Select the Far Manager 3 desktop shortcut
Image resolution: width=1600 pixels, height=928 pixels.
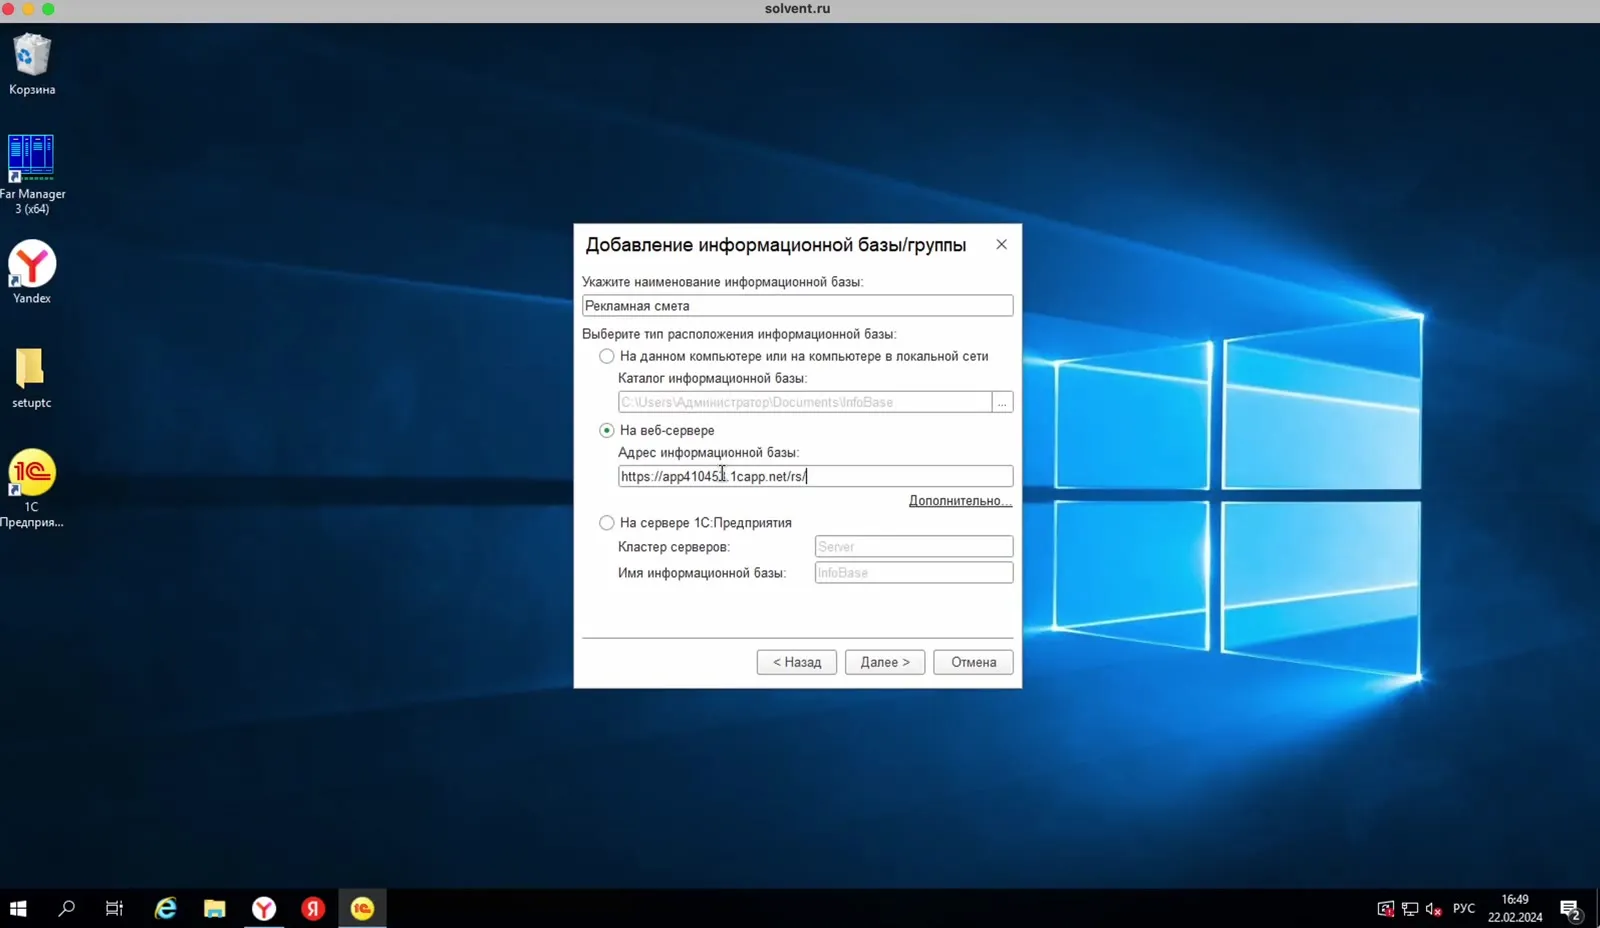pos(32,174)
